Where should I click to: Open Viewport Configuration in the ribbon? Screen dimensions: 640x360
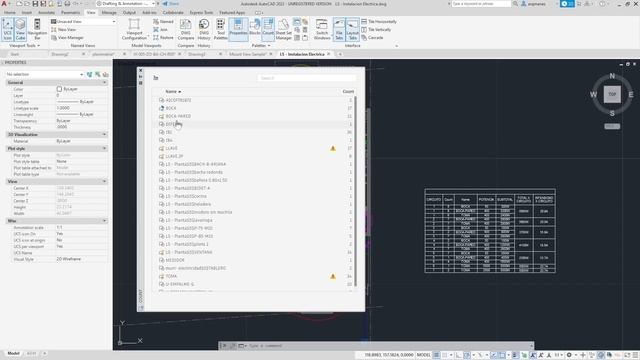point(134,29)
